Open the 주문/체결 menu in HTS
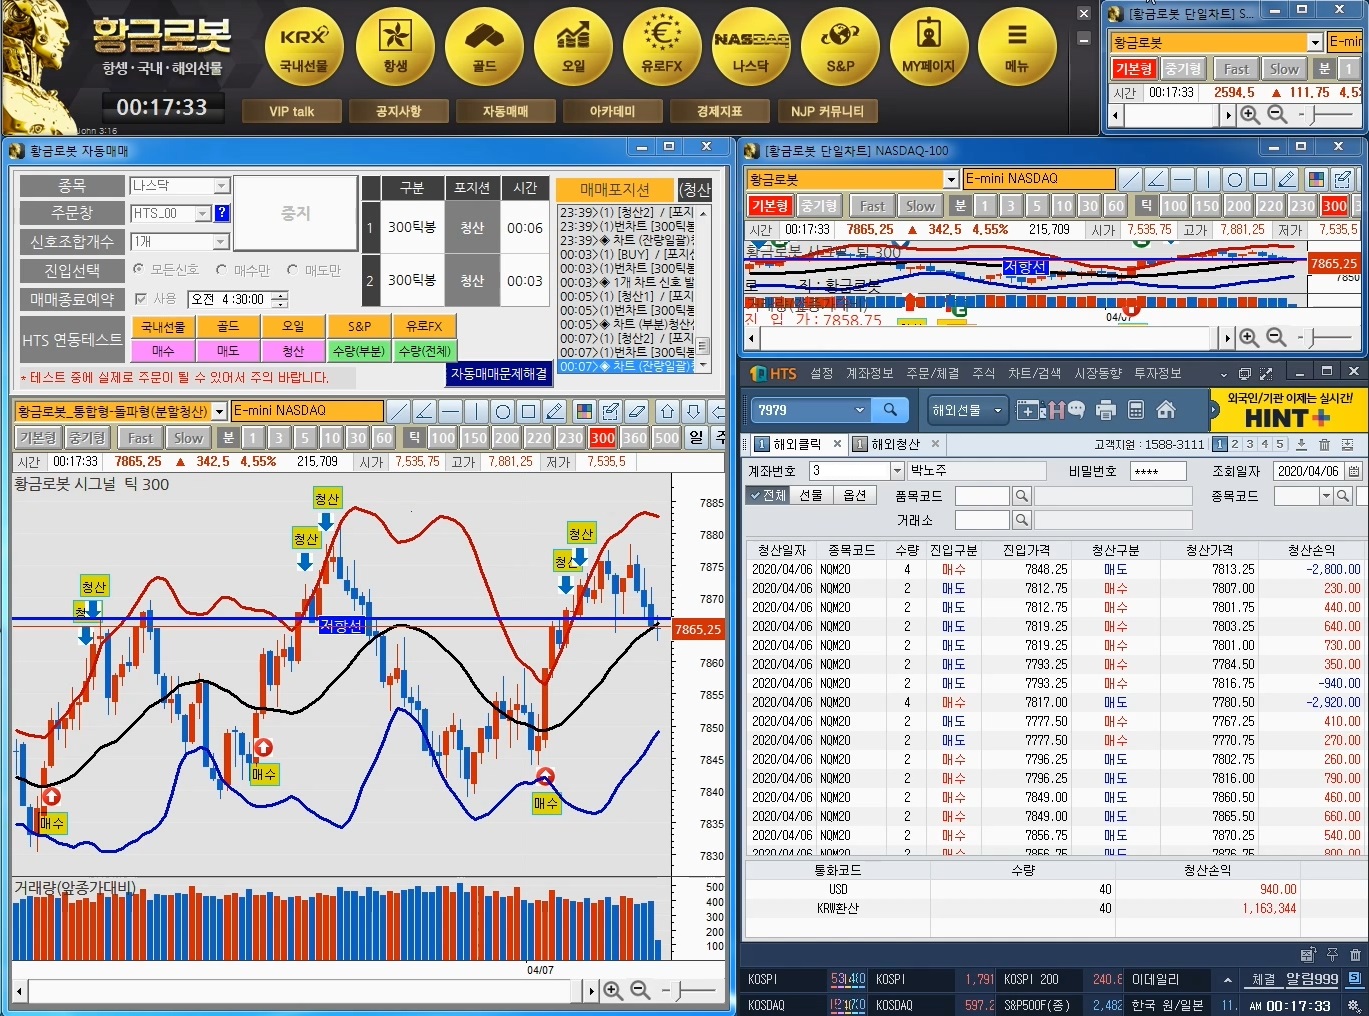Screen dimensions: 1369x1016 pos(932,373)
